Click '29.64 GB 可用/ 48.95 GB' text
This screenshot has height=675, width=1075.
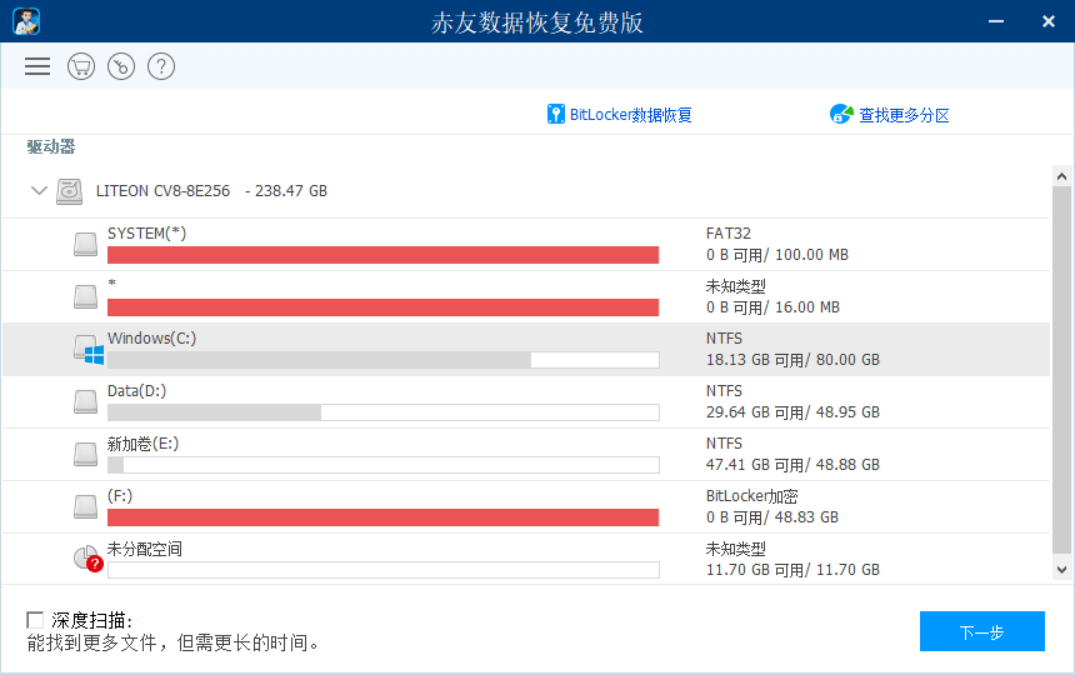pyautogui.click(x=793, y=413)
